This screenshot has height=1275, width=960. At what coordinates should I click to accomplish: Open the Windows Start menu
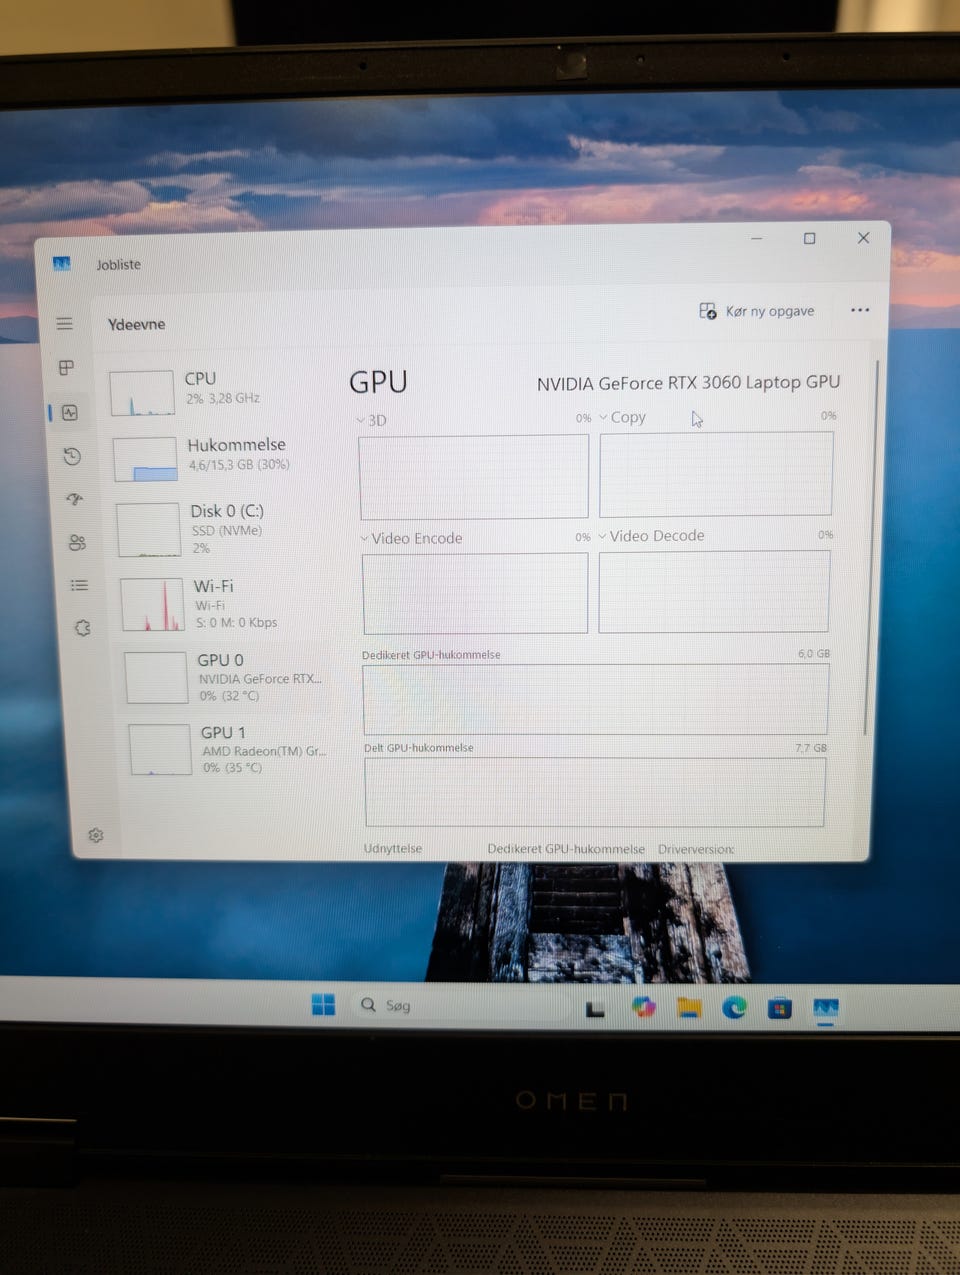tap(323, 1004)
